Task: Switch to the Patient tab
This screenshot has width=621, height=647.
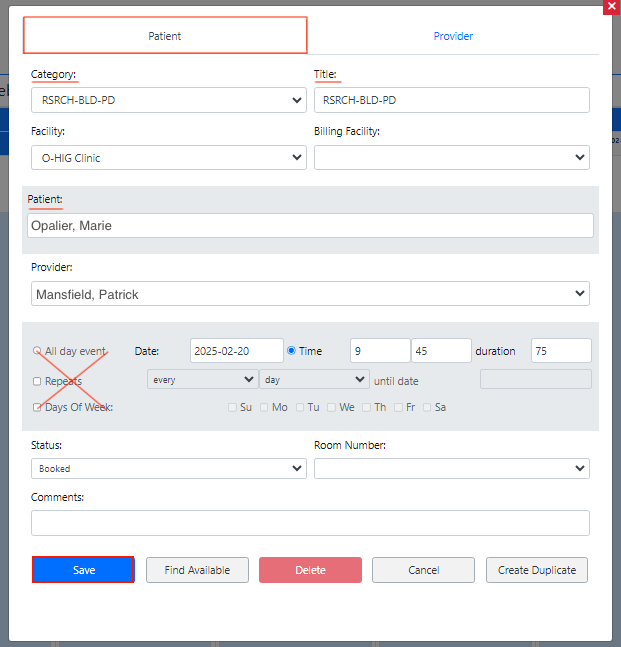Action: click(x=165, y=36)
